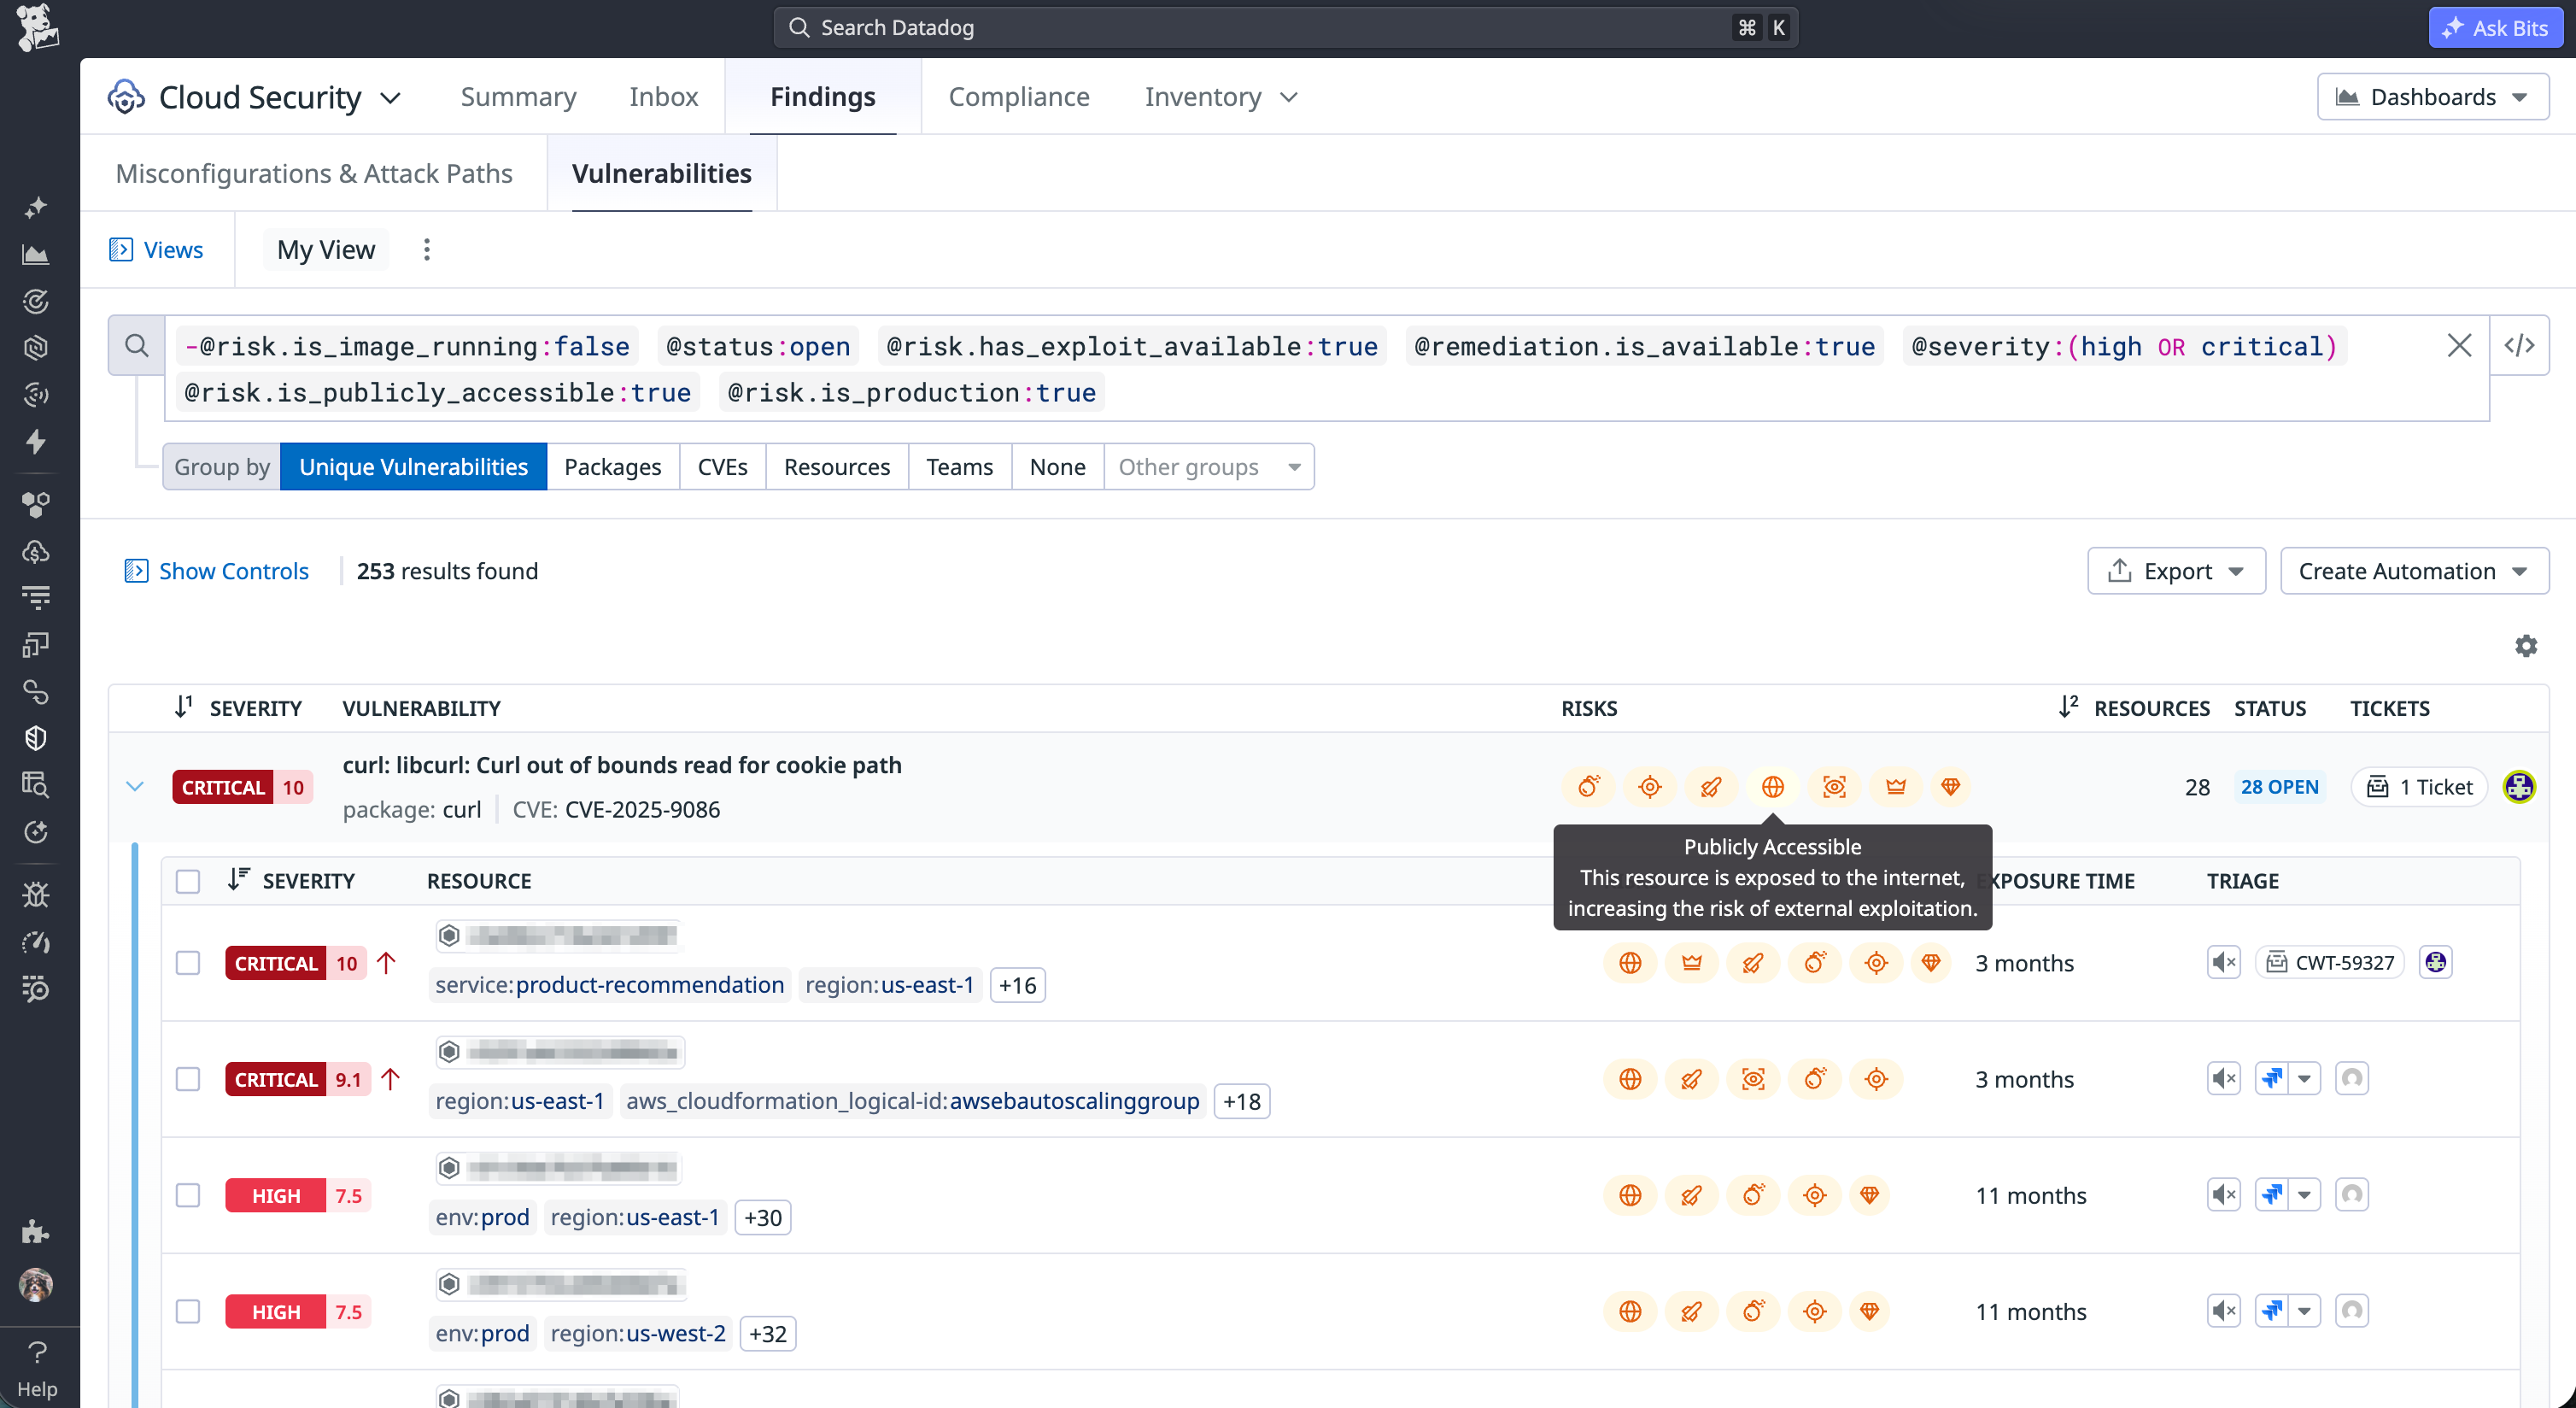Open the My View options menu

[x=427, y=250]
